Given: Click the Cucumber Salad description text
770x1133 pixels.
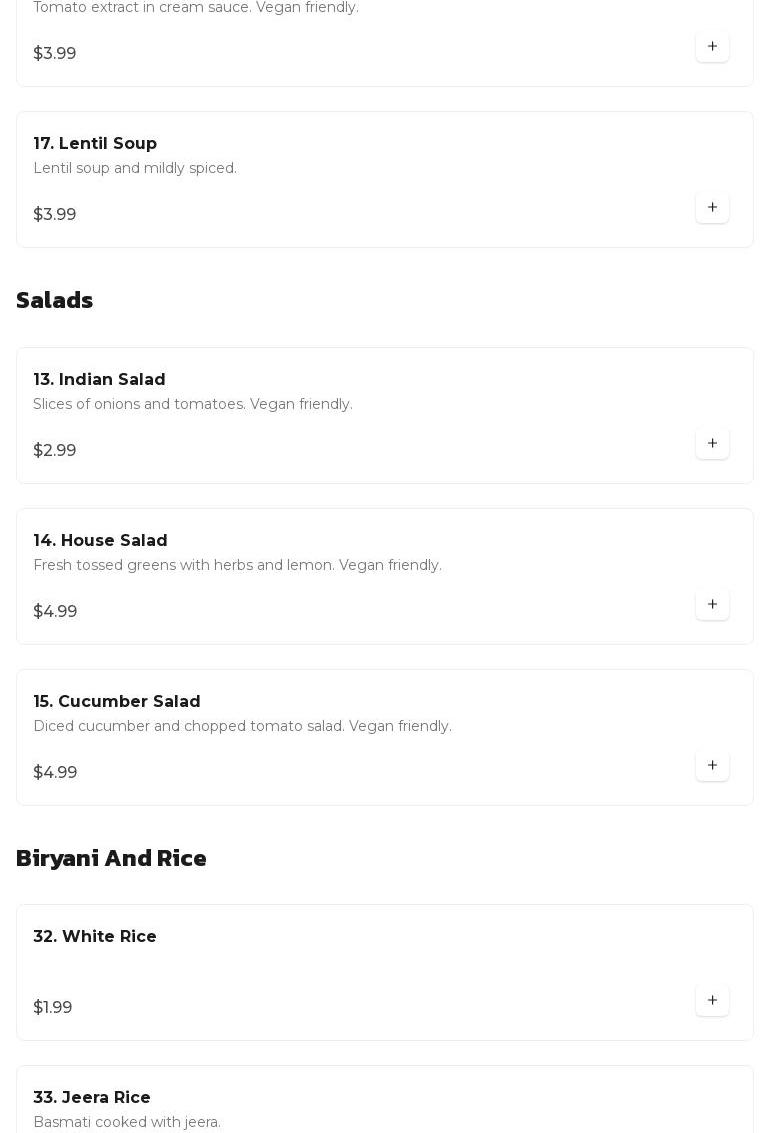Looking at the screenshot, I should tap(242, 727).
